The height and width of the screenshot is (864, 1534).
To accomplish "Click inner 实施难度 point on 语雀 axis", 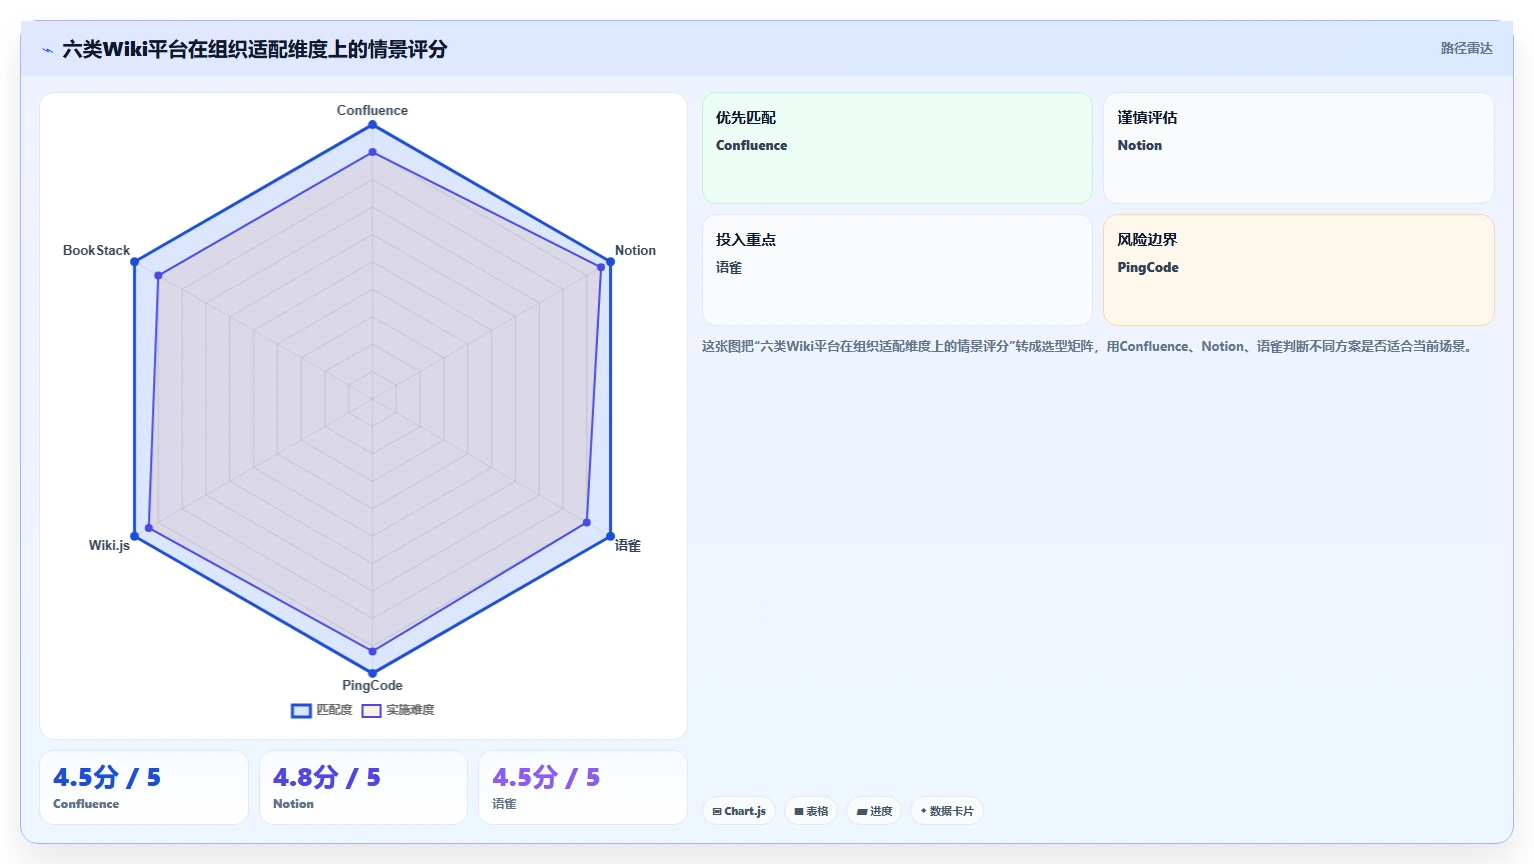I will tap(587, 522).
